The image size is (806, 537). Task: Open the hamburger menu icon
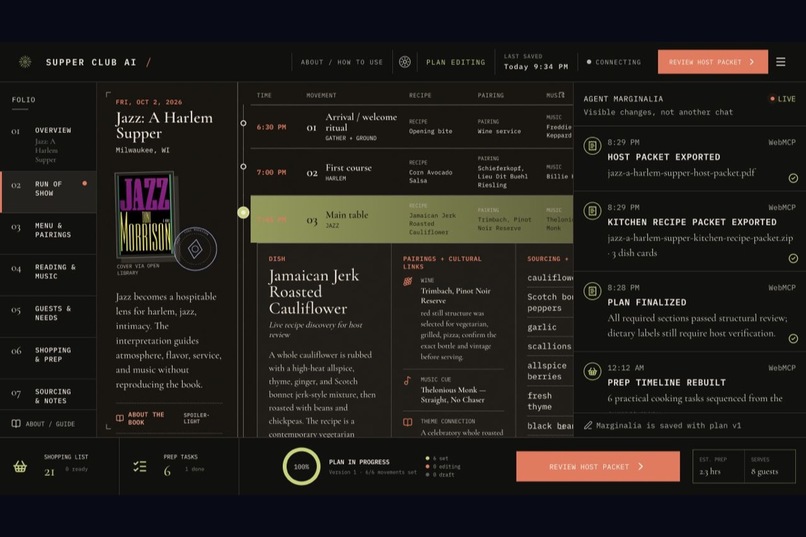coord(780,62)
